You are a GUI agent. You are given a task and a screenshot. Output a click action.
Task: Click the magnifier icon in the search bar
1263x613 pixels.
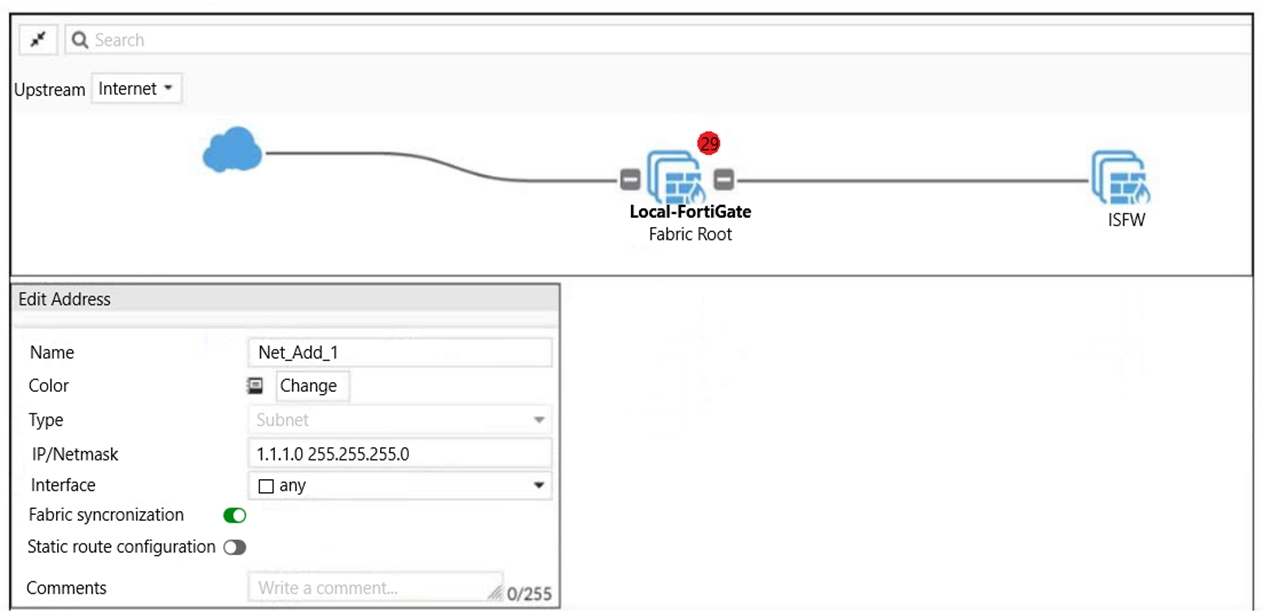[x=80, y=40]
